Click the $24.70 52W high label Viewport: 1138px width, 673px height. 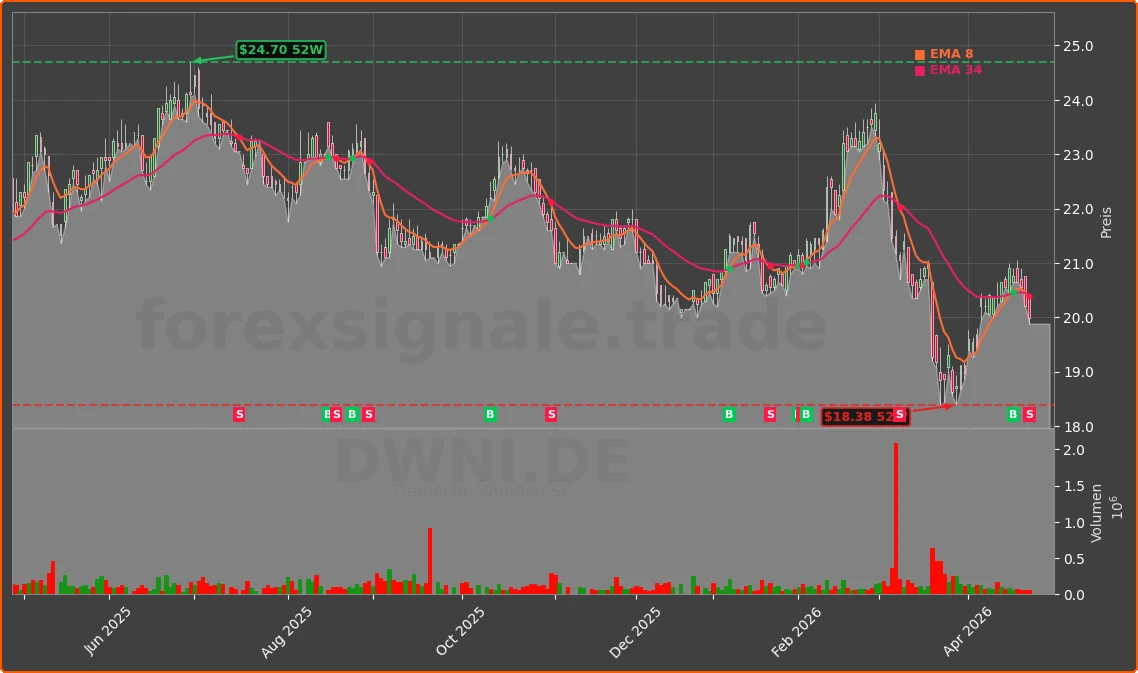(281, 50)
